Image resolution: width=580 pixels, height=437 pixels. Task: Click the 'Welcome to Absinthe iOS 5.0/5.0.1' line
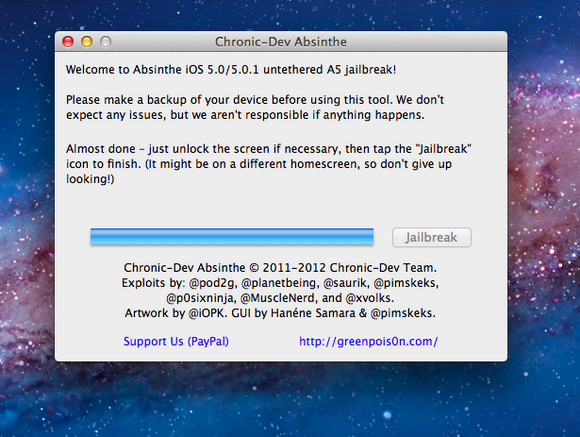pyautogui.click(x=231, y=70)
